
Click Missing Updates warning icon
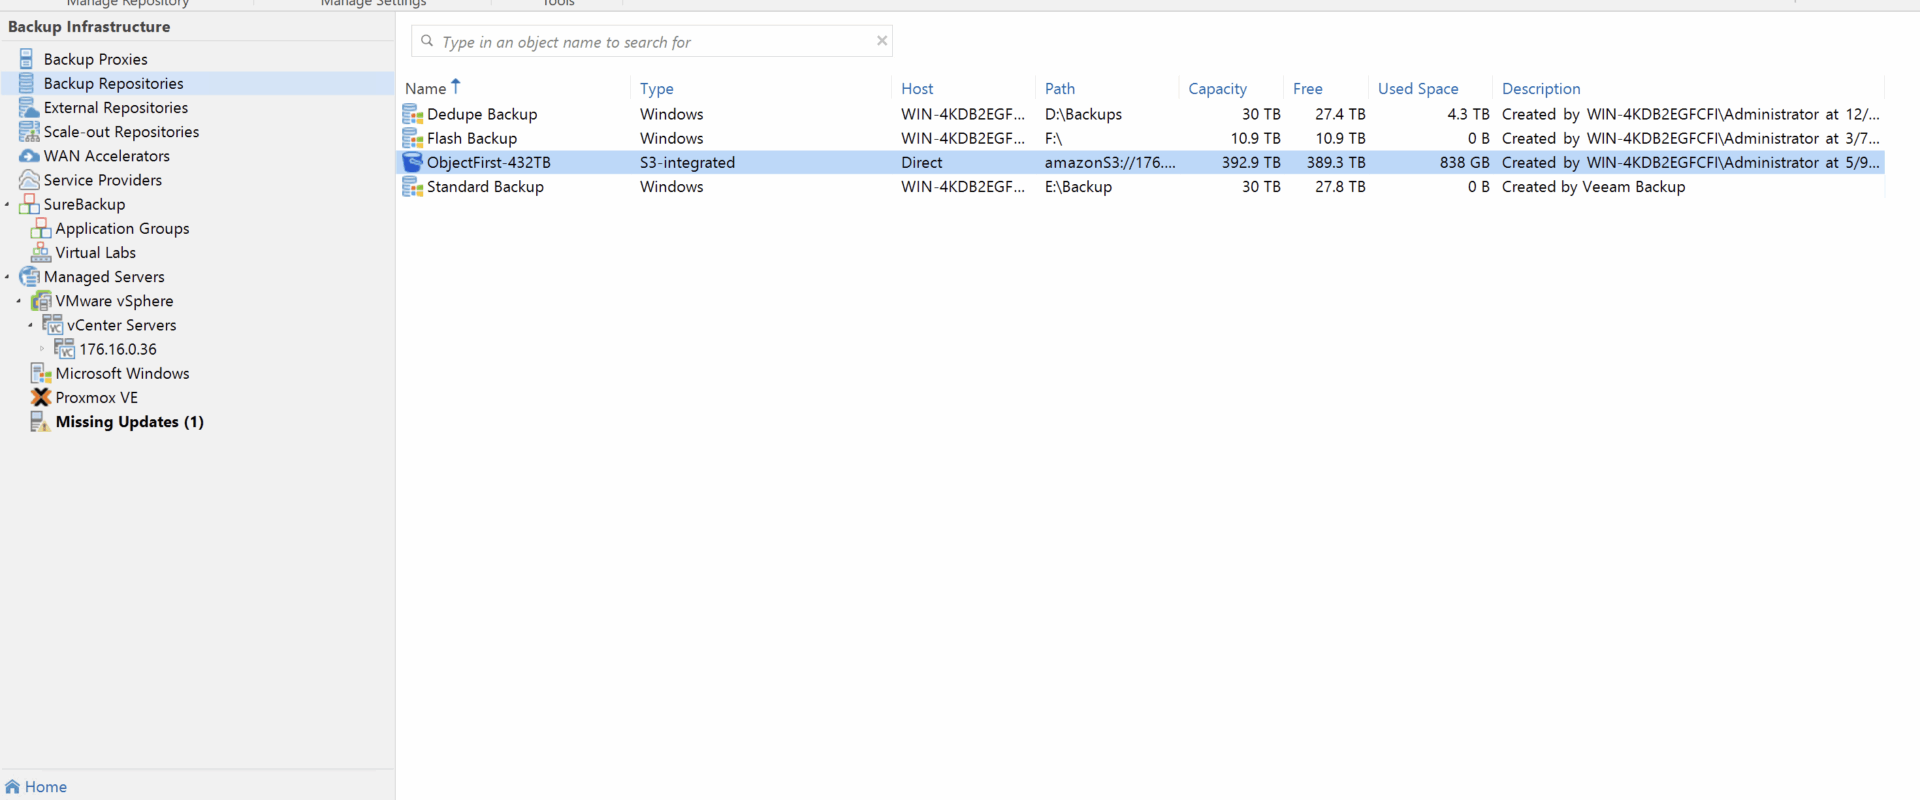(40, 421)
